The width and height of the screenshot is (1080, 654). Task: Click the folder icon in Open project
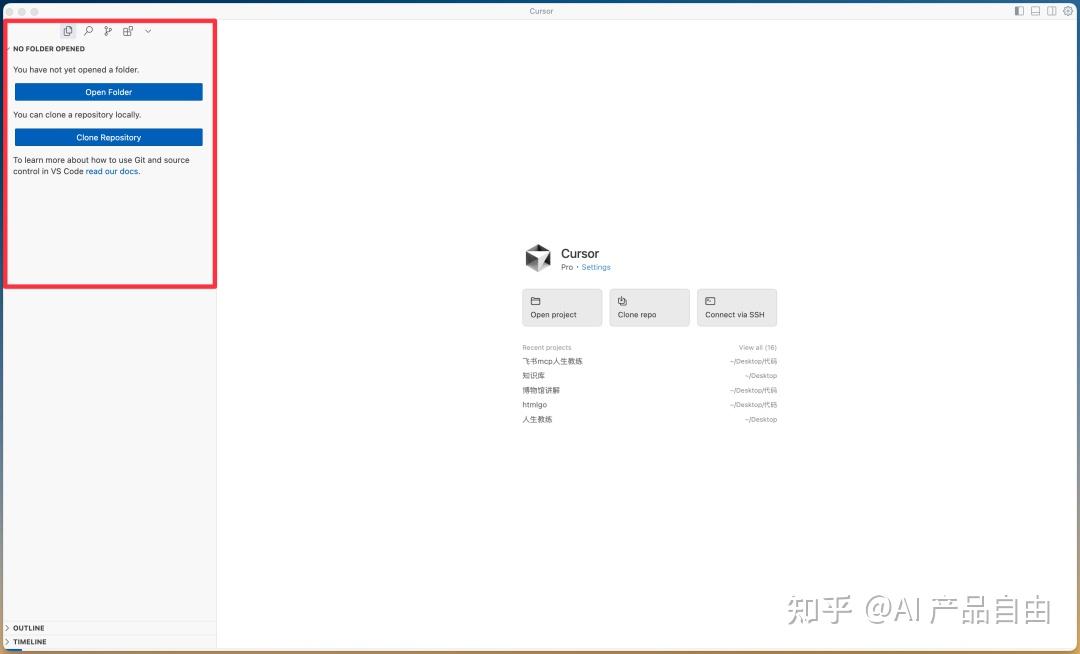click(x=535, y=301)
